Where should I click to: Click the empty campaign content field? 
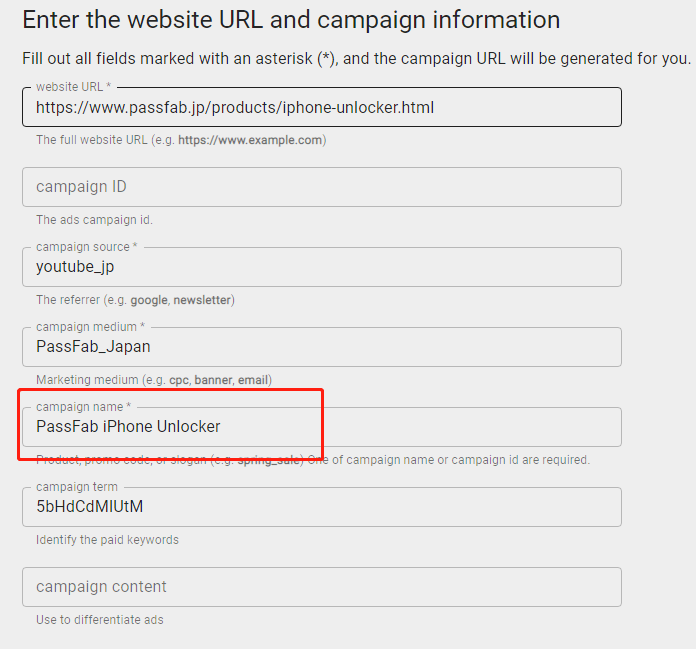[320, 587]
